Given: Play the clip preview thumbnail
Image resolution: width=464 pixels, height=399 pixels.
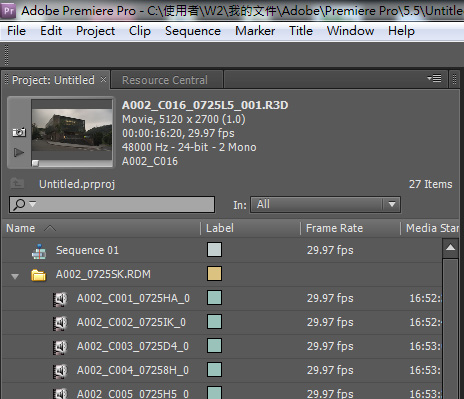Looking at the screenshot, I should pos(19,153).
